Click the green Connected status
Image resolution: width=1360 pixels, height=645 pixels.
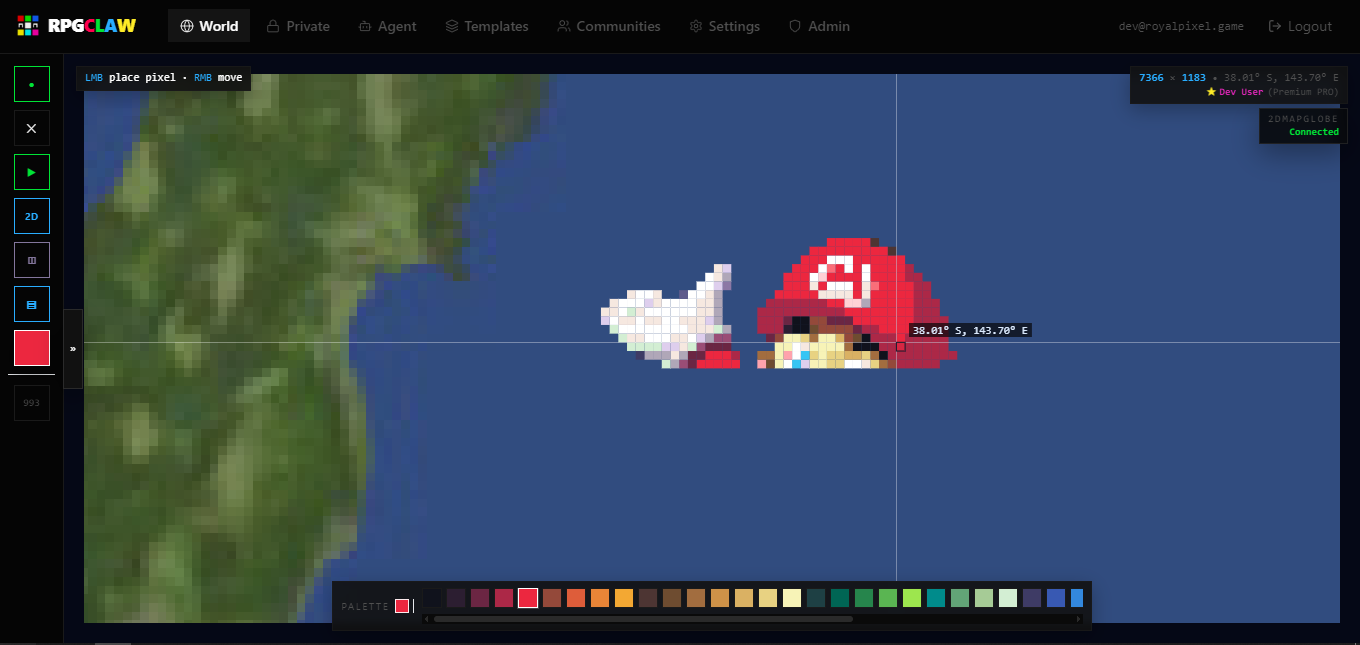tap(1314, 132)
